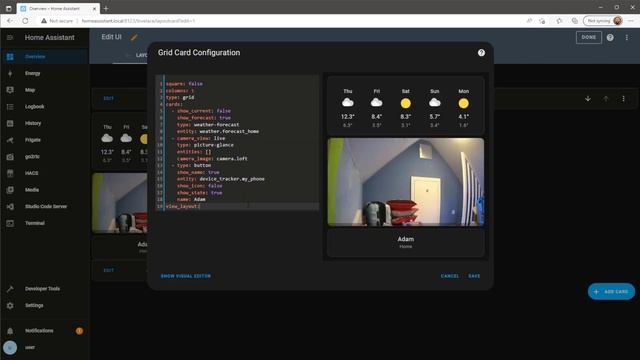Viewport: 640px width, 360px height.
Task: Click the go2rtc sidebar icon
Action: 10,157
